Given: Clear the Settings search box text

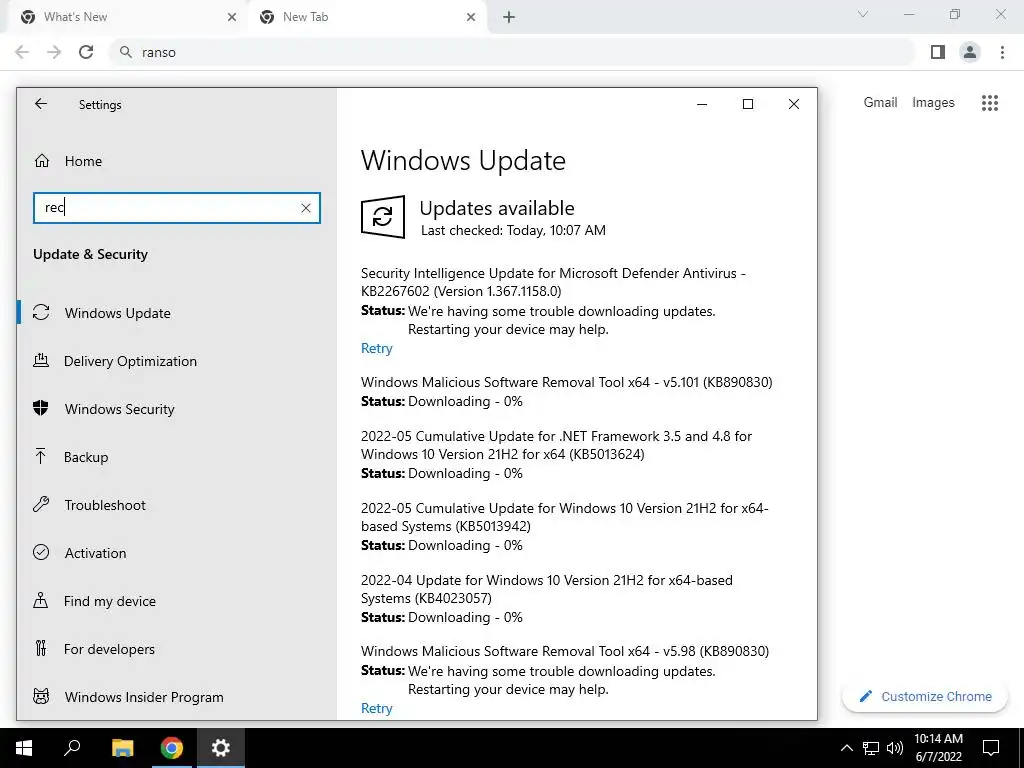Looking at the screenshot, I should 306,208.
